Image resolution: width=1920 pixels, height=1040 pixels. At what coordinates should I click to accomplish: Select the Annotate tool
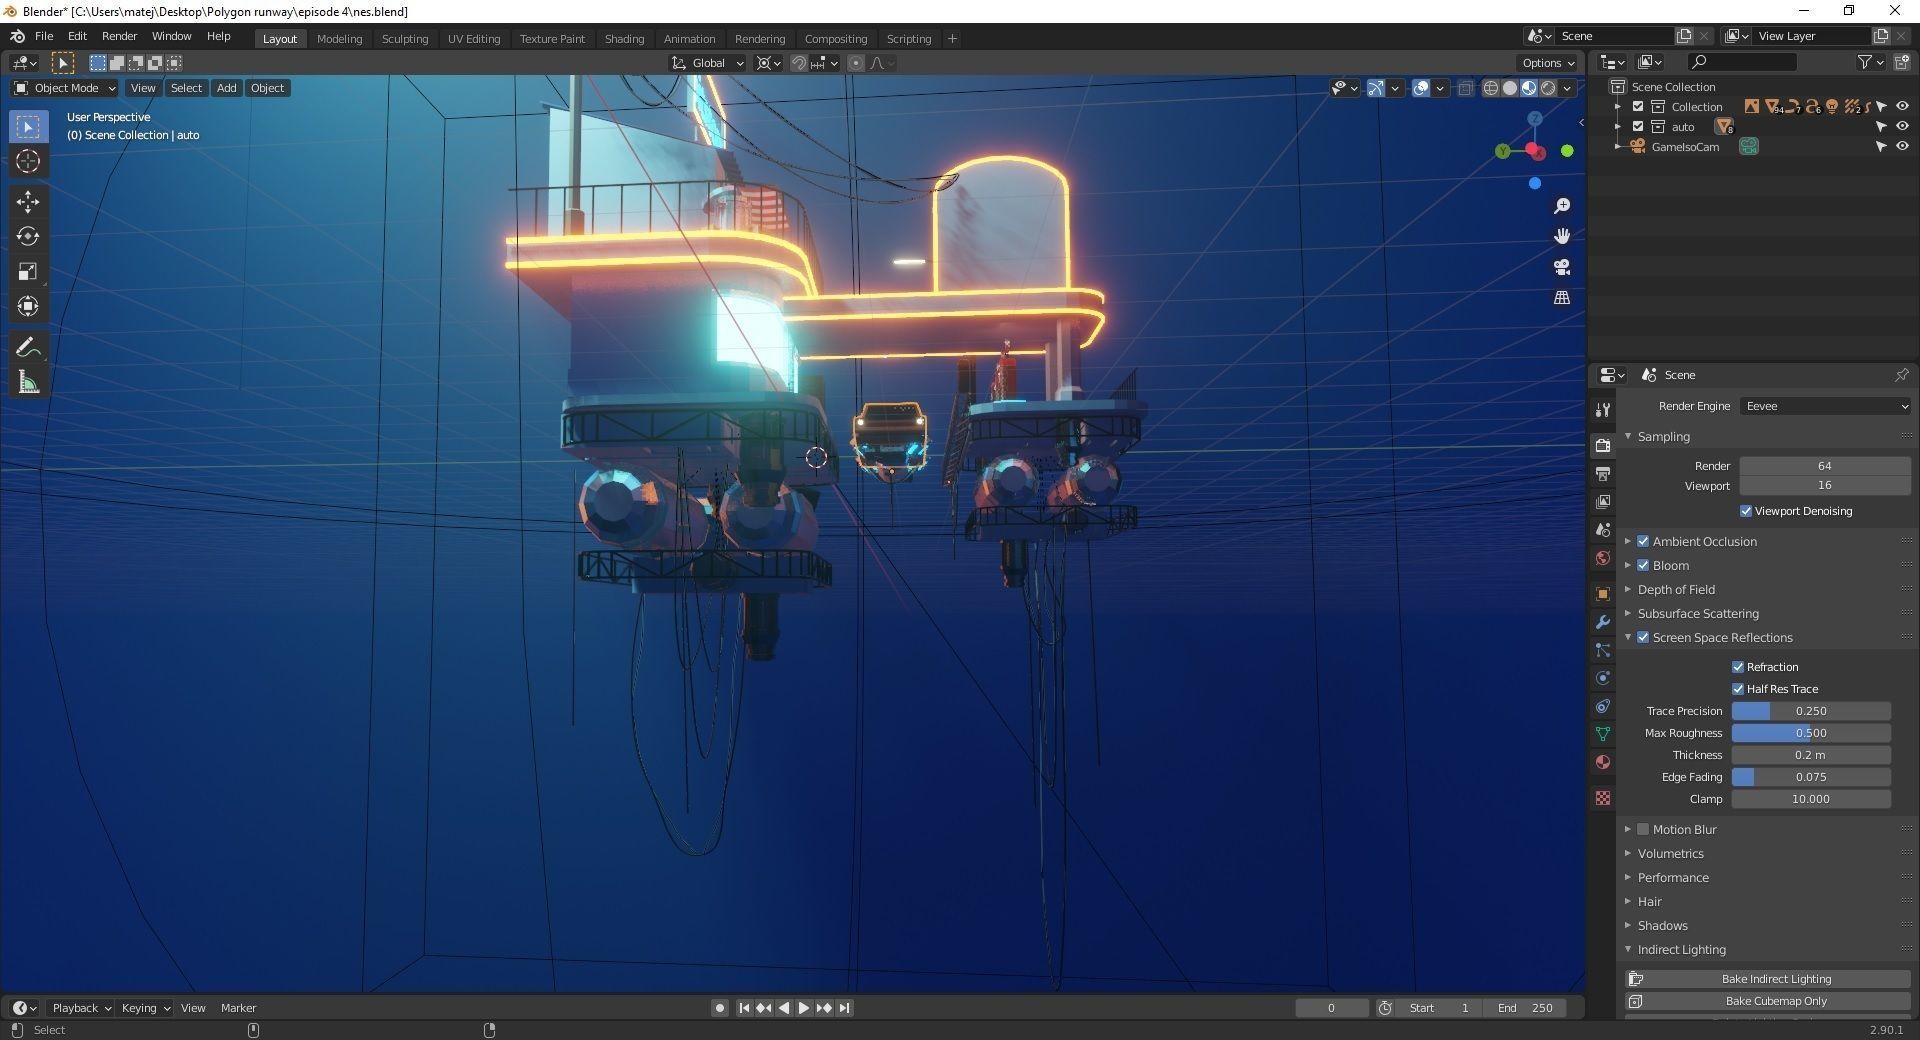click(x=28, y=347)
